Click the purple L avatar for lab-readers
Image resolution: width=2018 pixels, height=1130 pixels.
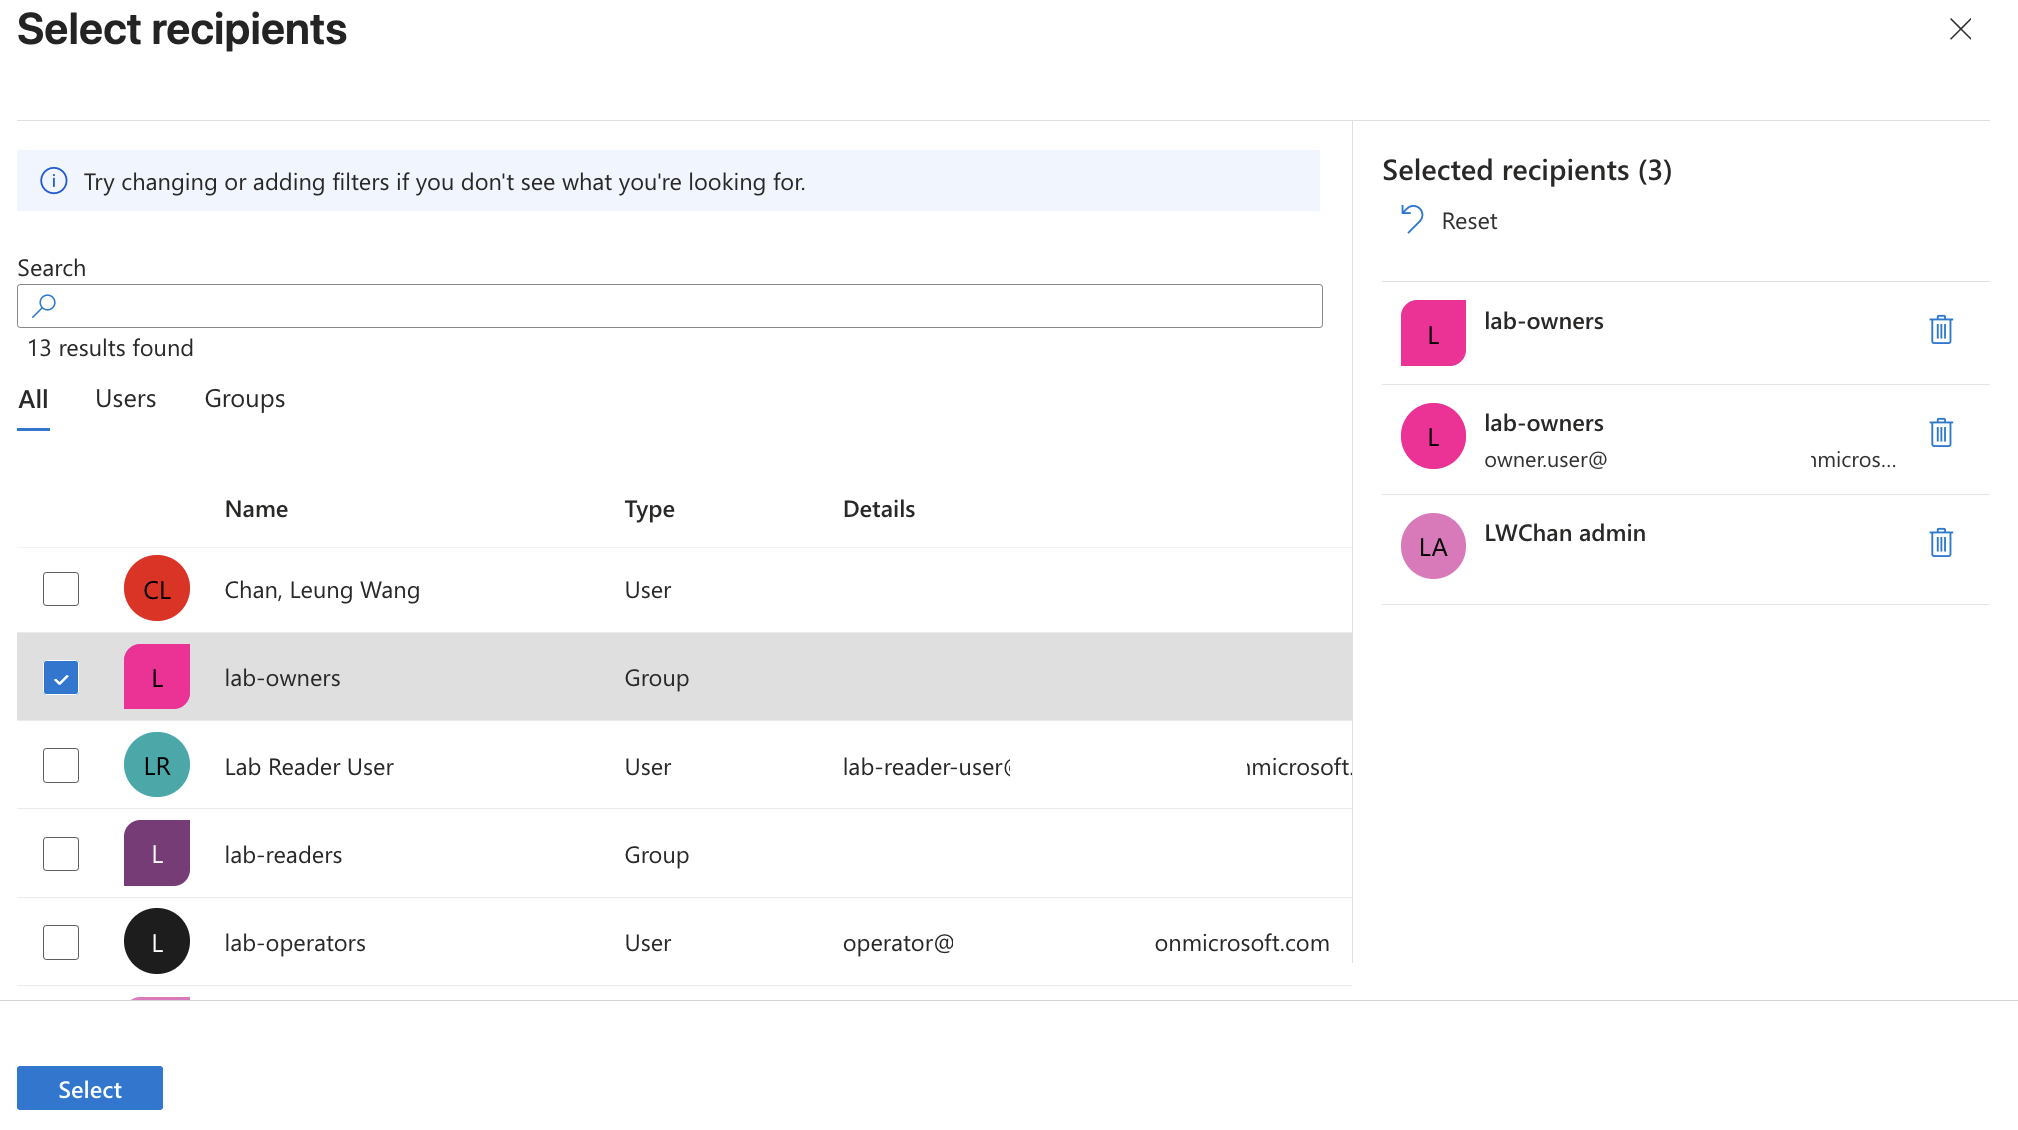point(157,853)
